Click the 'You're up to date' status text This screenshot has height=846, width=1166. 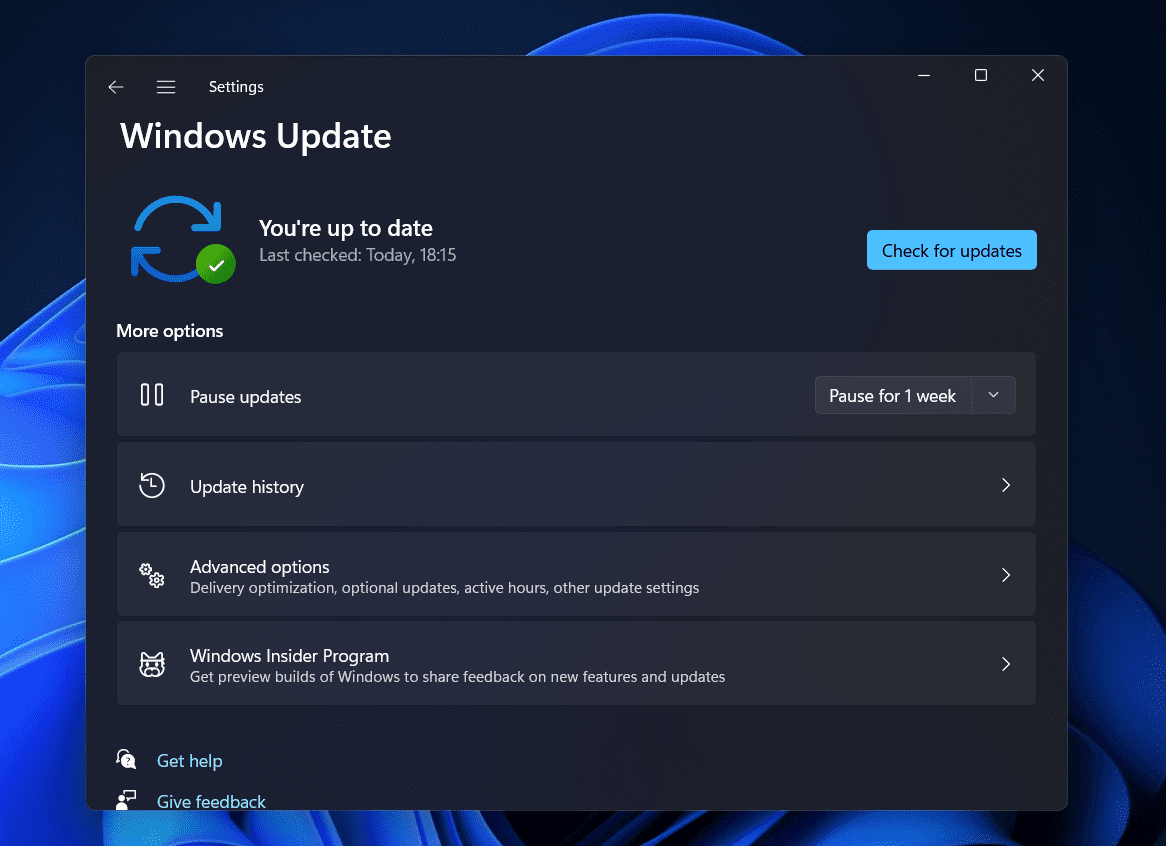coord(346,228)
